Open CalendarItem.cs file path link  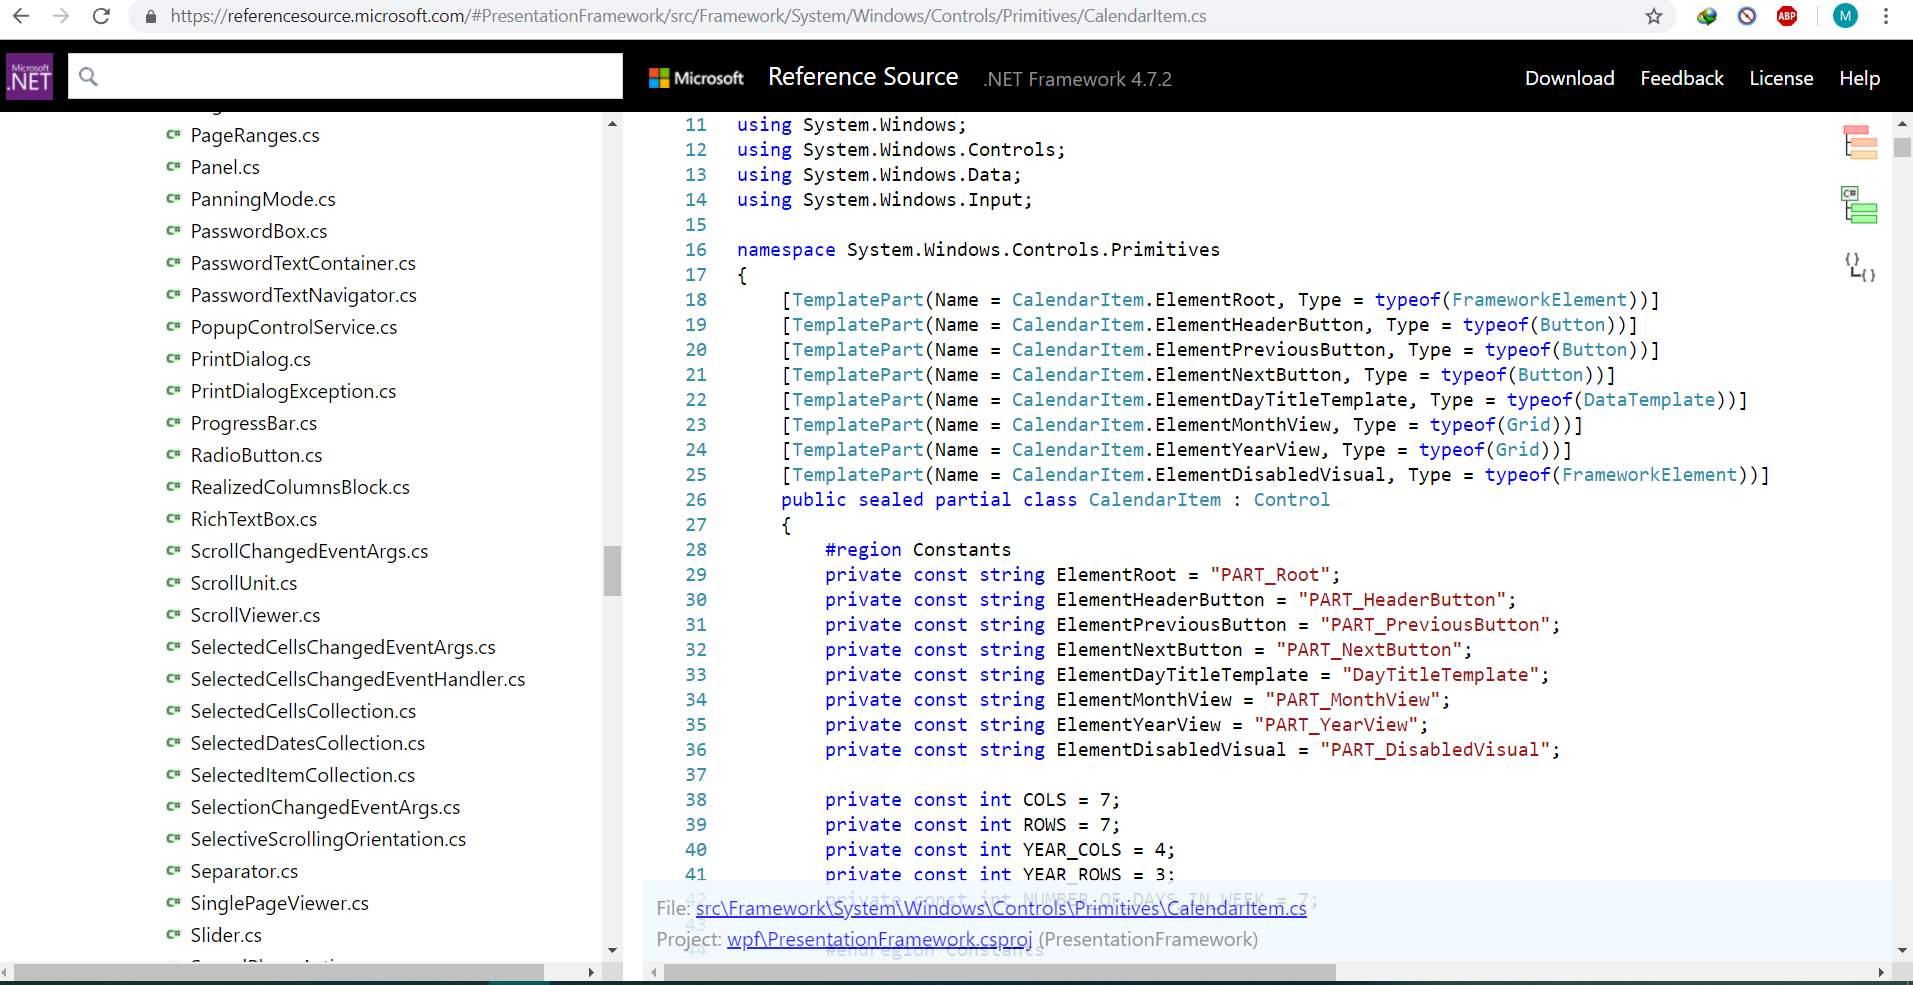1001,908
